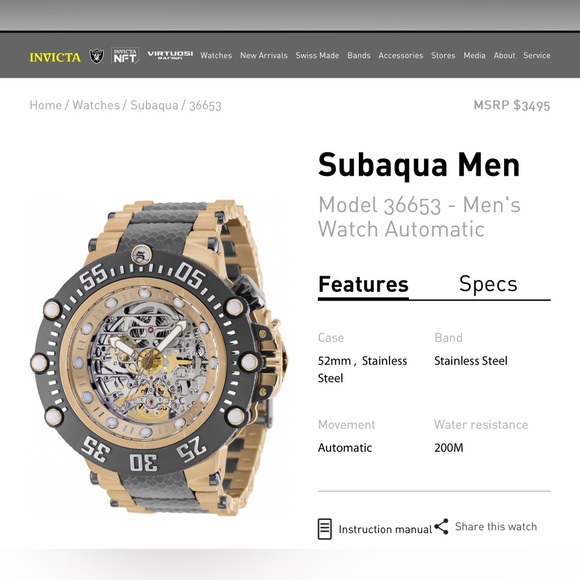Open the Service page
The width and height of the screenshot is (580, 580).
tap(536, 55)
